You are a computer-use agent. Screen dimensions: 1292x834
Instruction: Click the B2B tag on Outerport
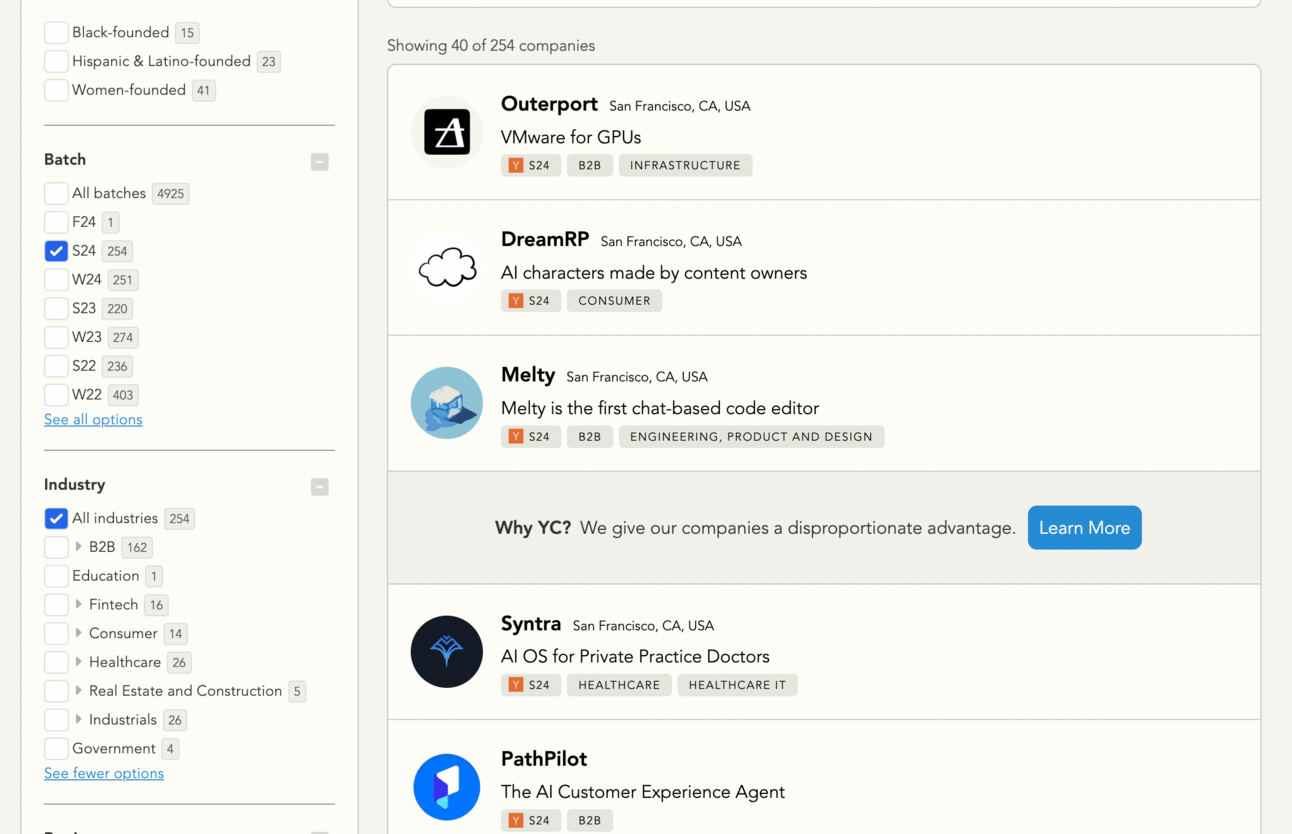click(x=590, y=165)
